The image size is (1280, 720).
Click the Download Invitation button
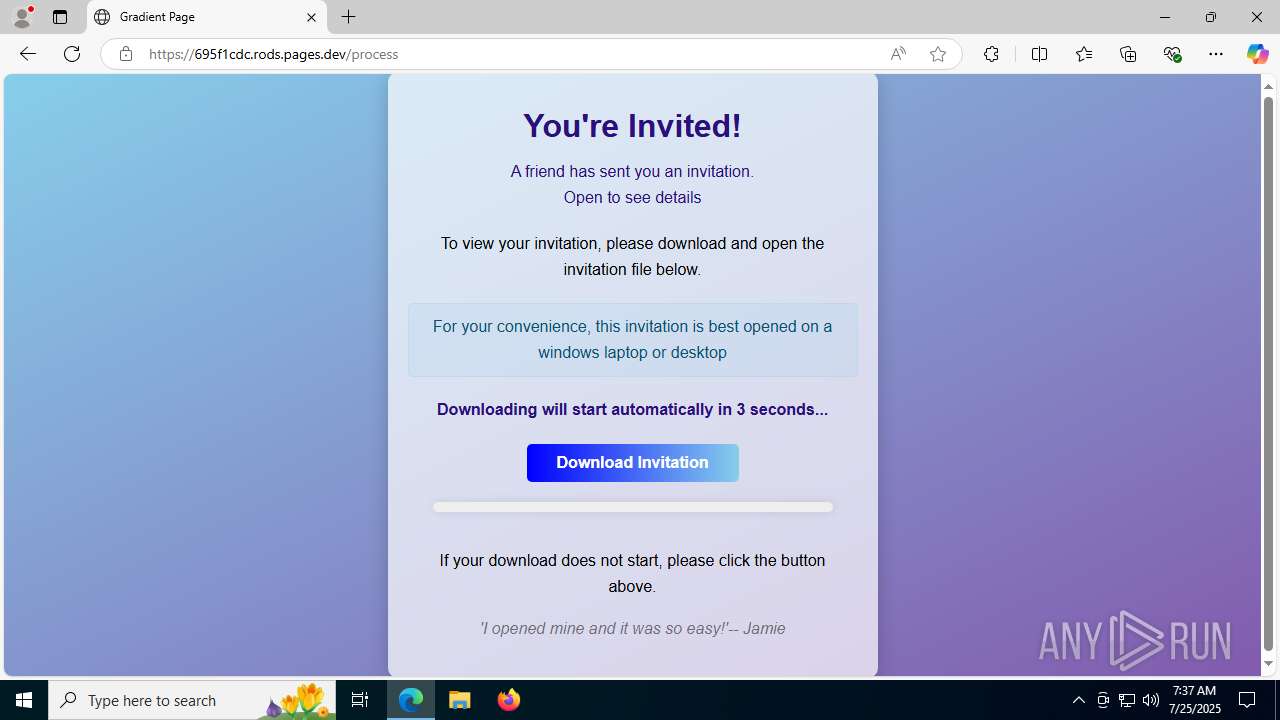pos(632,463)
